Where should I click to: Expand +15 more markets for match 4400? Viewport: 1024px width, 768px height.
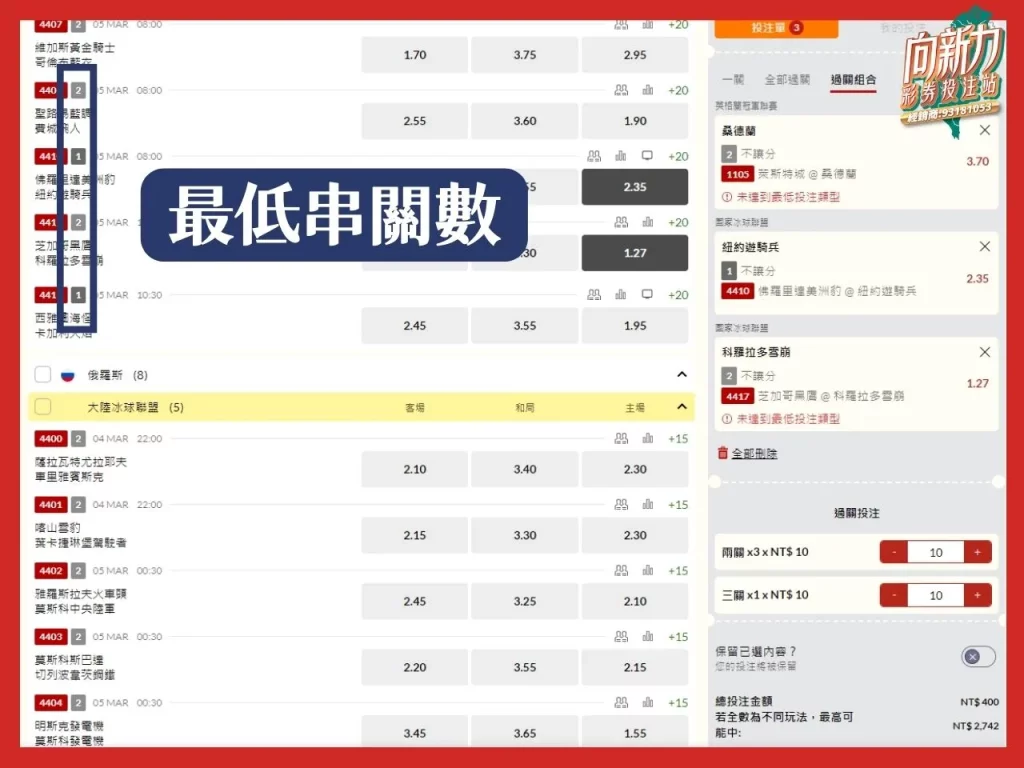coord(678,439)
